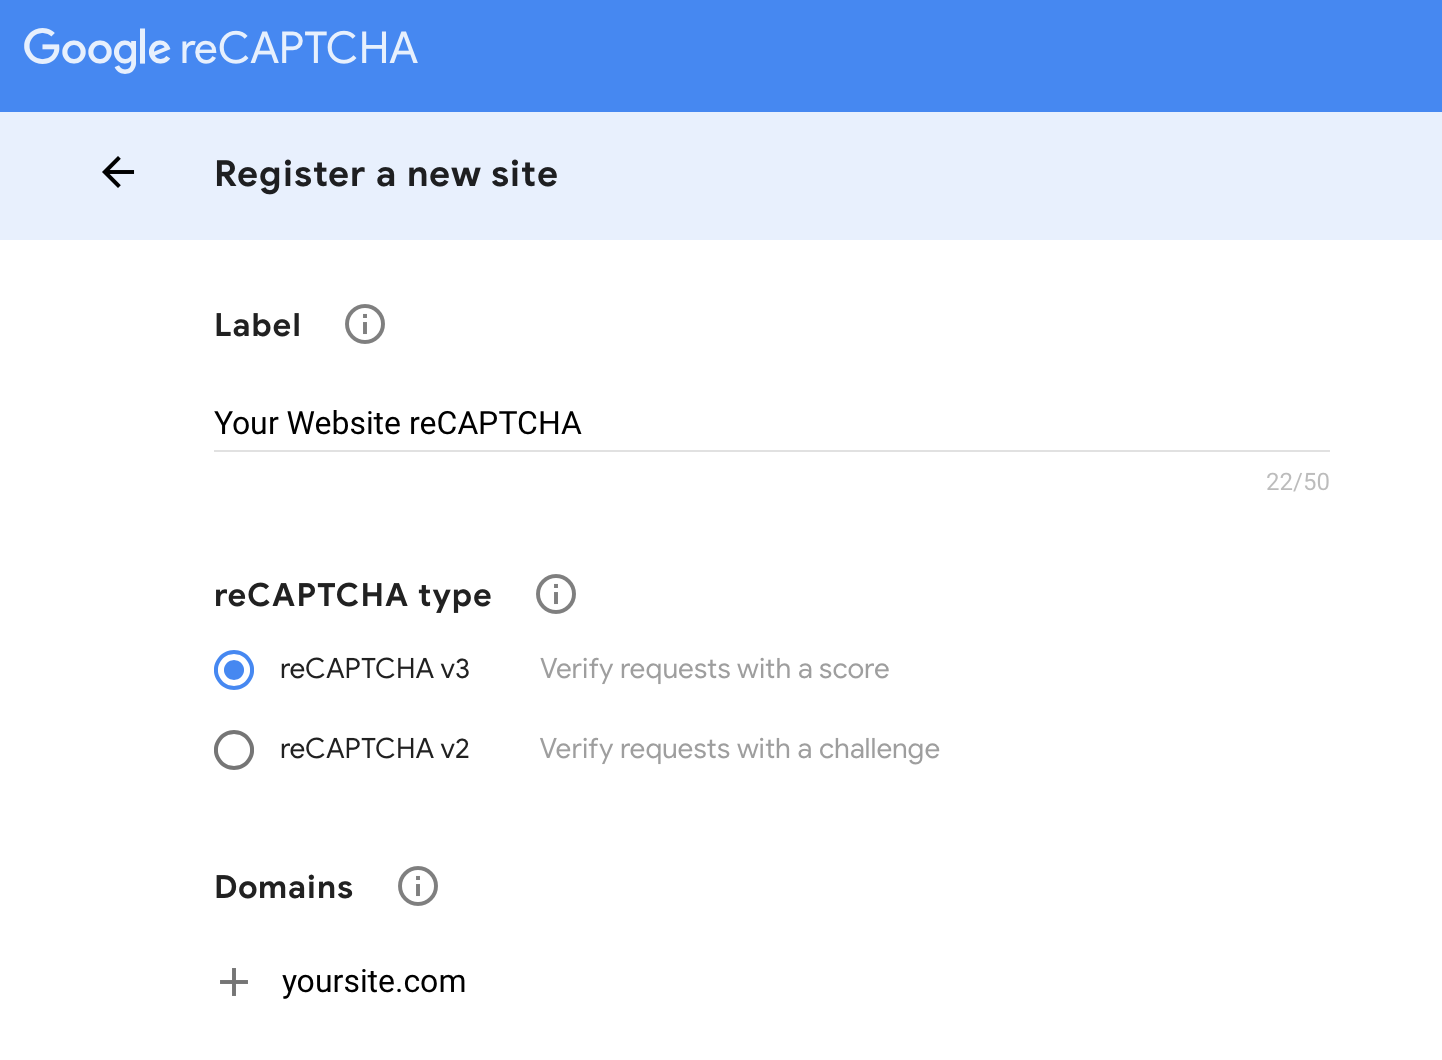Click the "Label" section heading
The image size is (1442, 1060).
(257, 325)
